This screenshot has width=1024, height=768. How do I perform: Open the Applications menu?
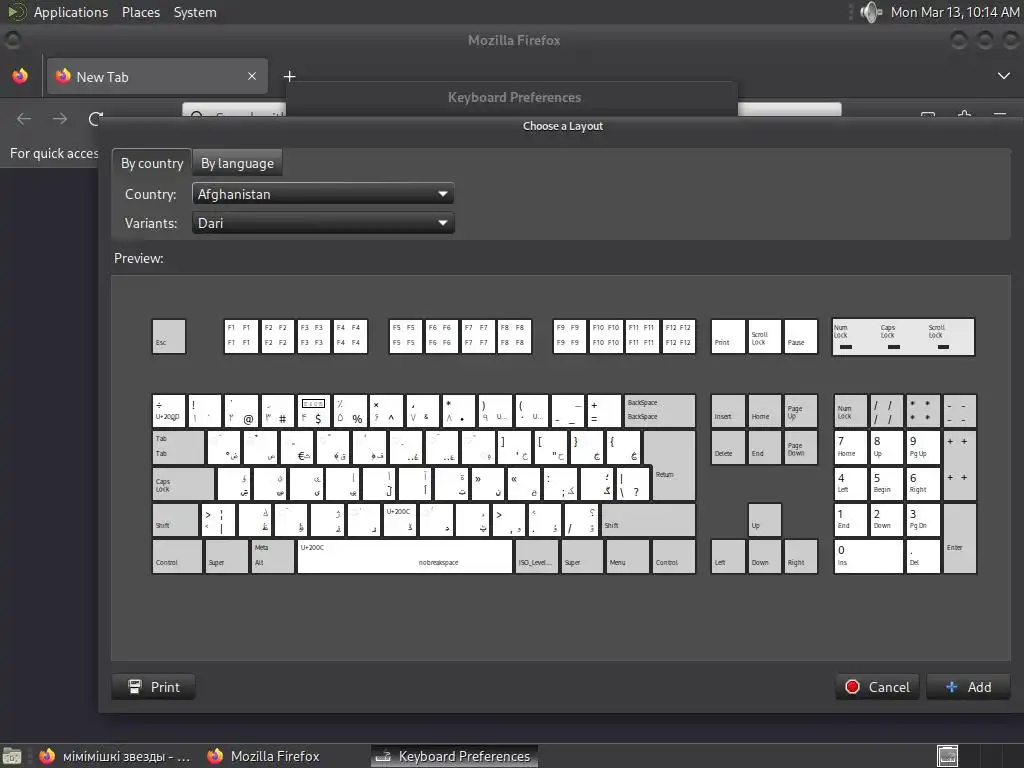[71, 12]
